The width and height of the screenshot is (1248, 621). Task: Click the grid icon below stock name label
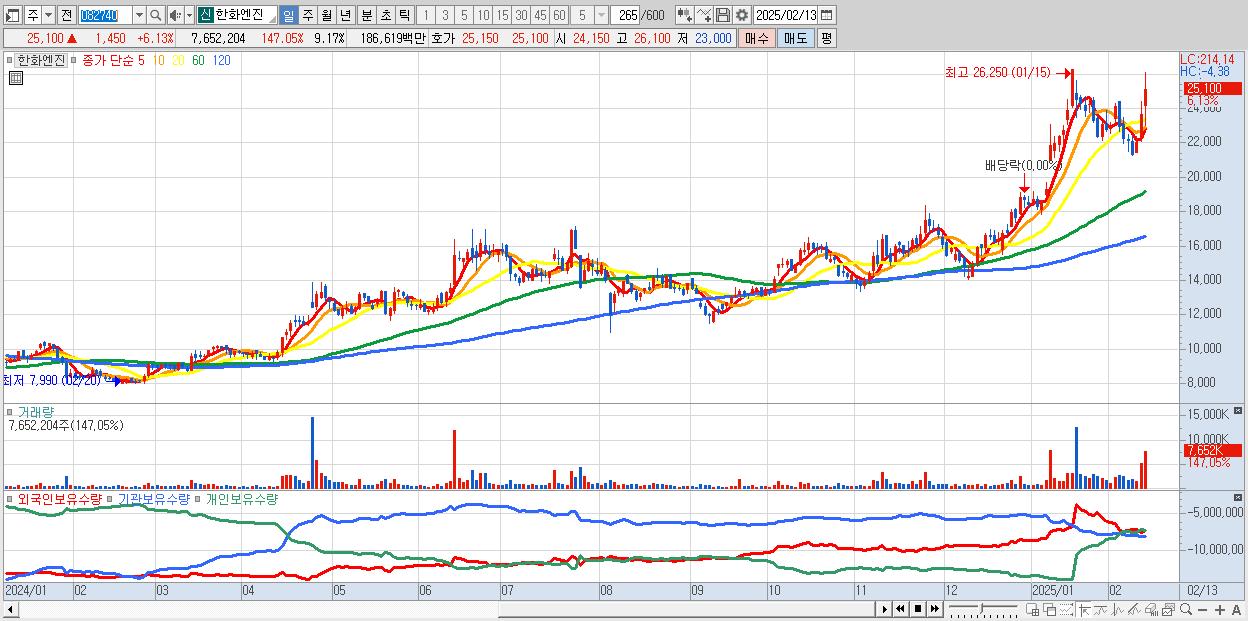(x=15, y=78)
